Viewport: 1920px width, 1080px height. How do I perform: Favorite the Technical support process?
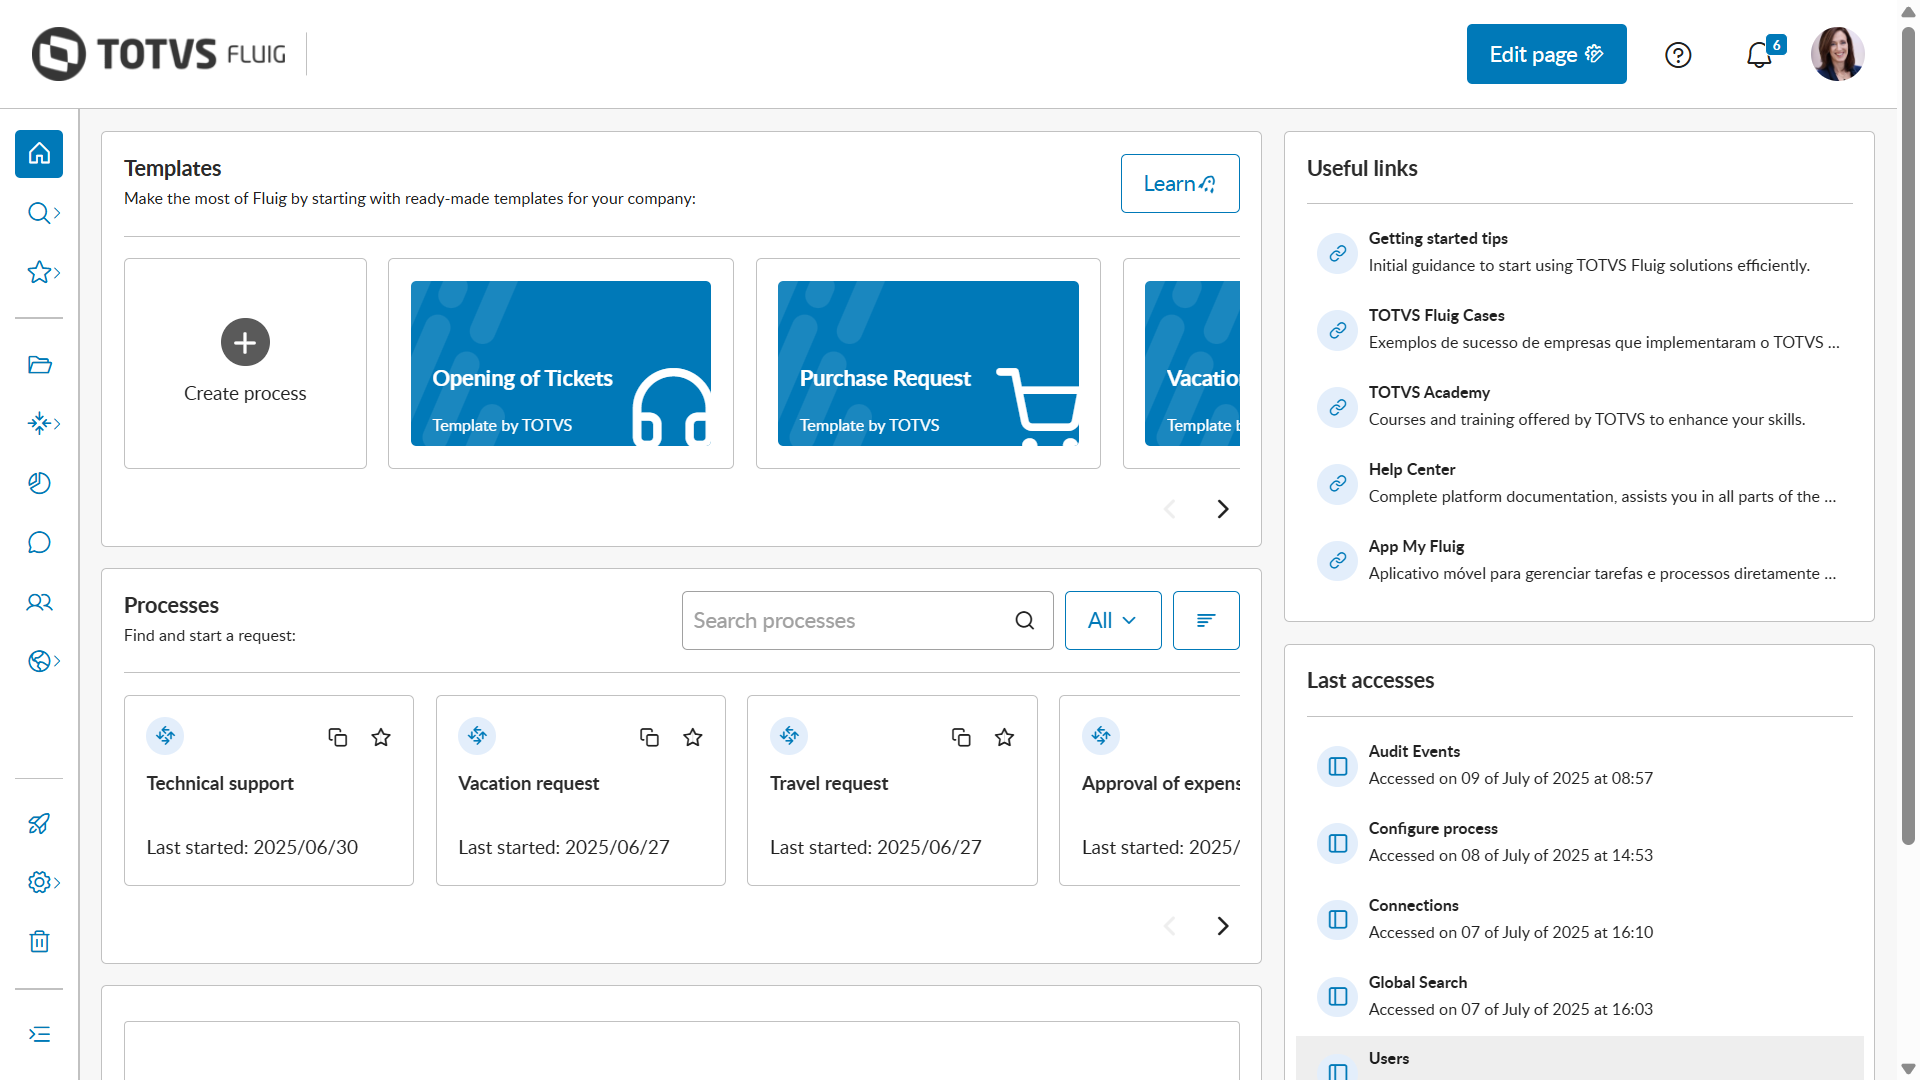381,738
